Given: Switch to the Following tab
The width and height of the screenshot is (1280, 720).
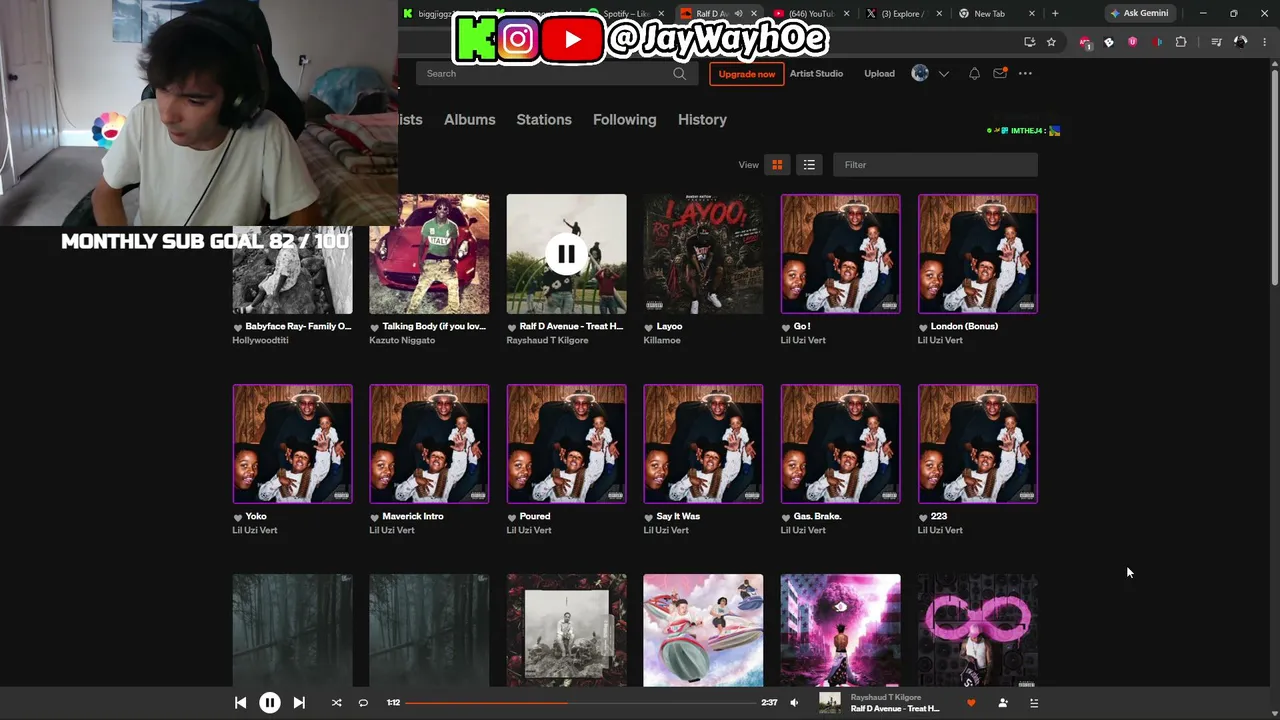Looking at the screenshot, I should pos(625,119).
